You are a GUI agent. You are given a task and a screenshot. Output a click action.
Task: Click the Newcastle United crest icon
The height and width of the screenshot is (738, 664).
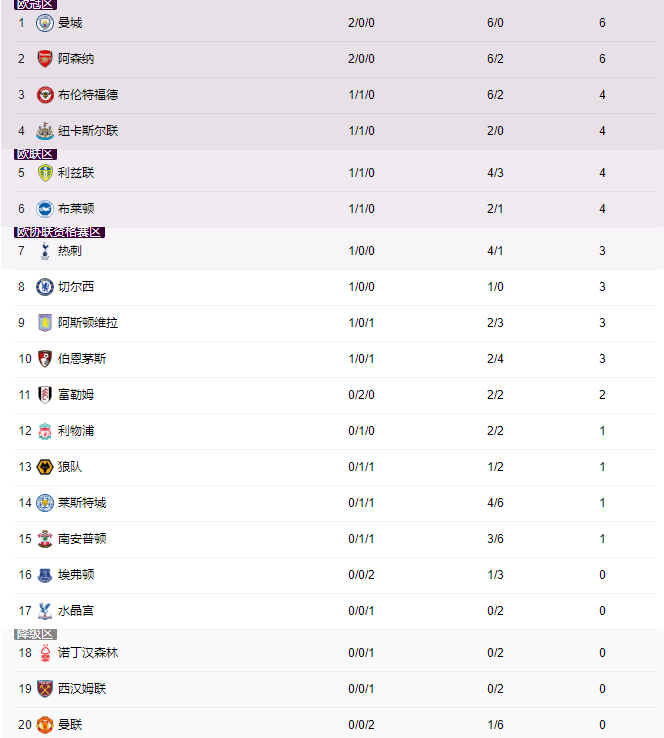[x=45, y=131]
